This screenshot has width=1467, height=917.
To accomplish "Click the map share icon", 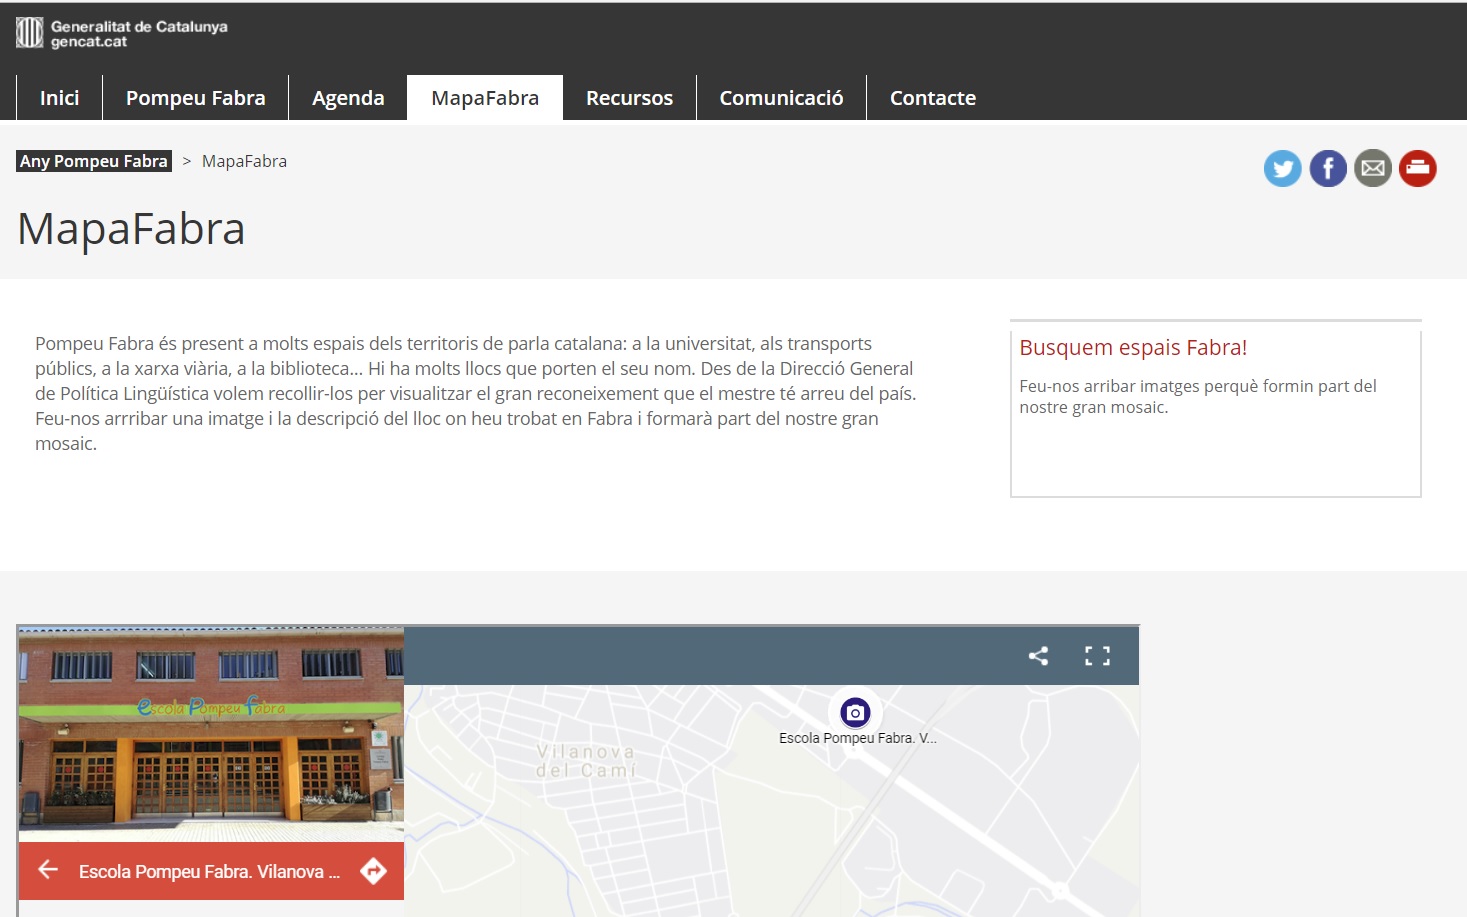I will coord(1038,656).
